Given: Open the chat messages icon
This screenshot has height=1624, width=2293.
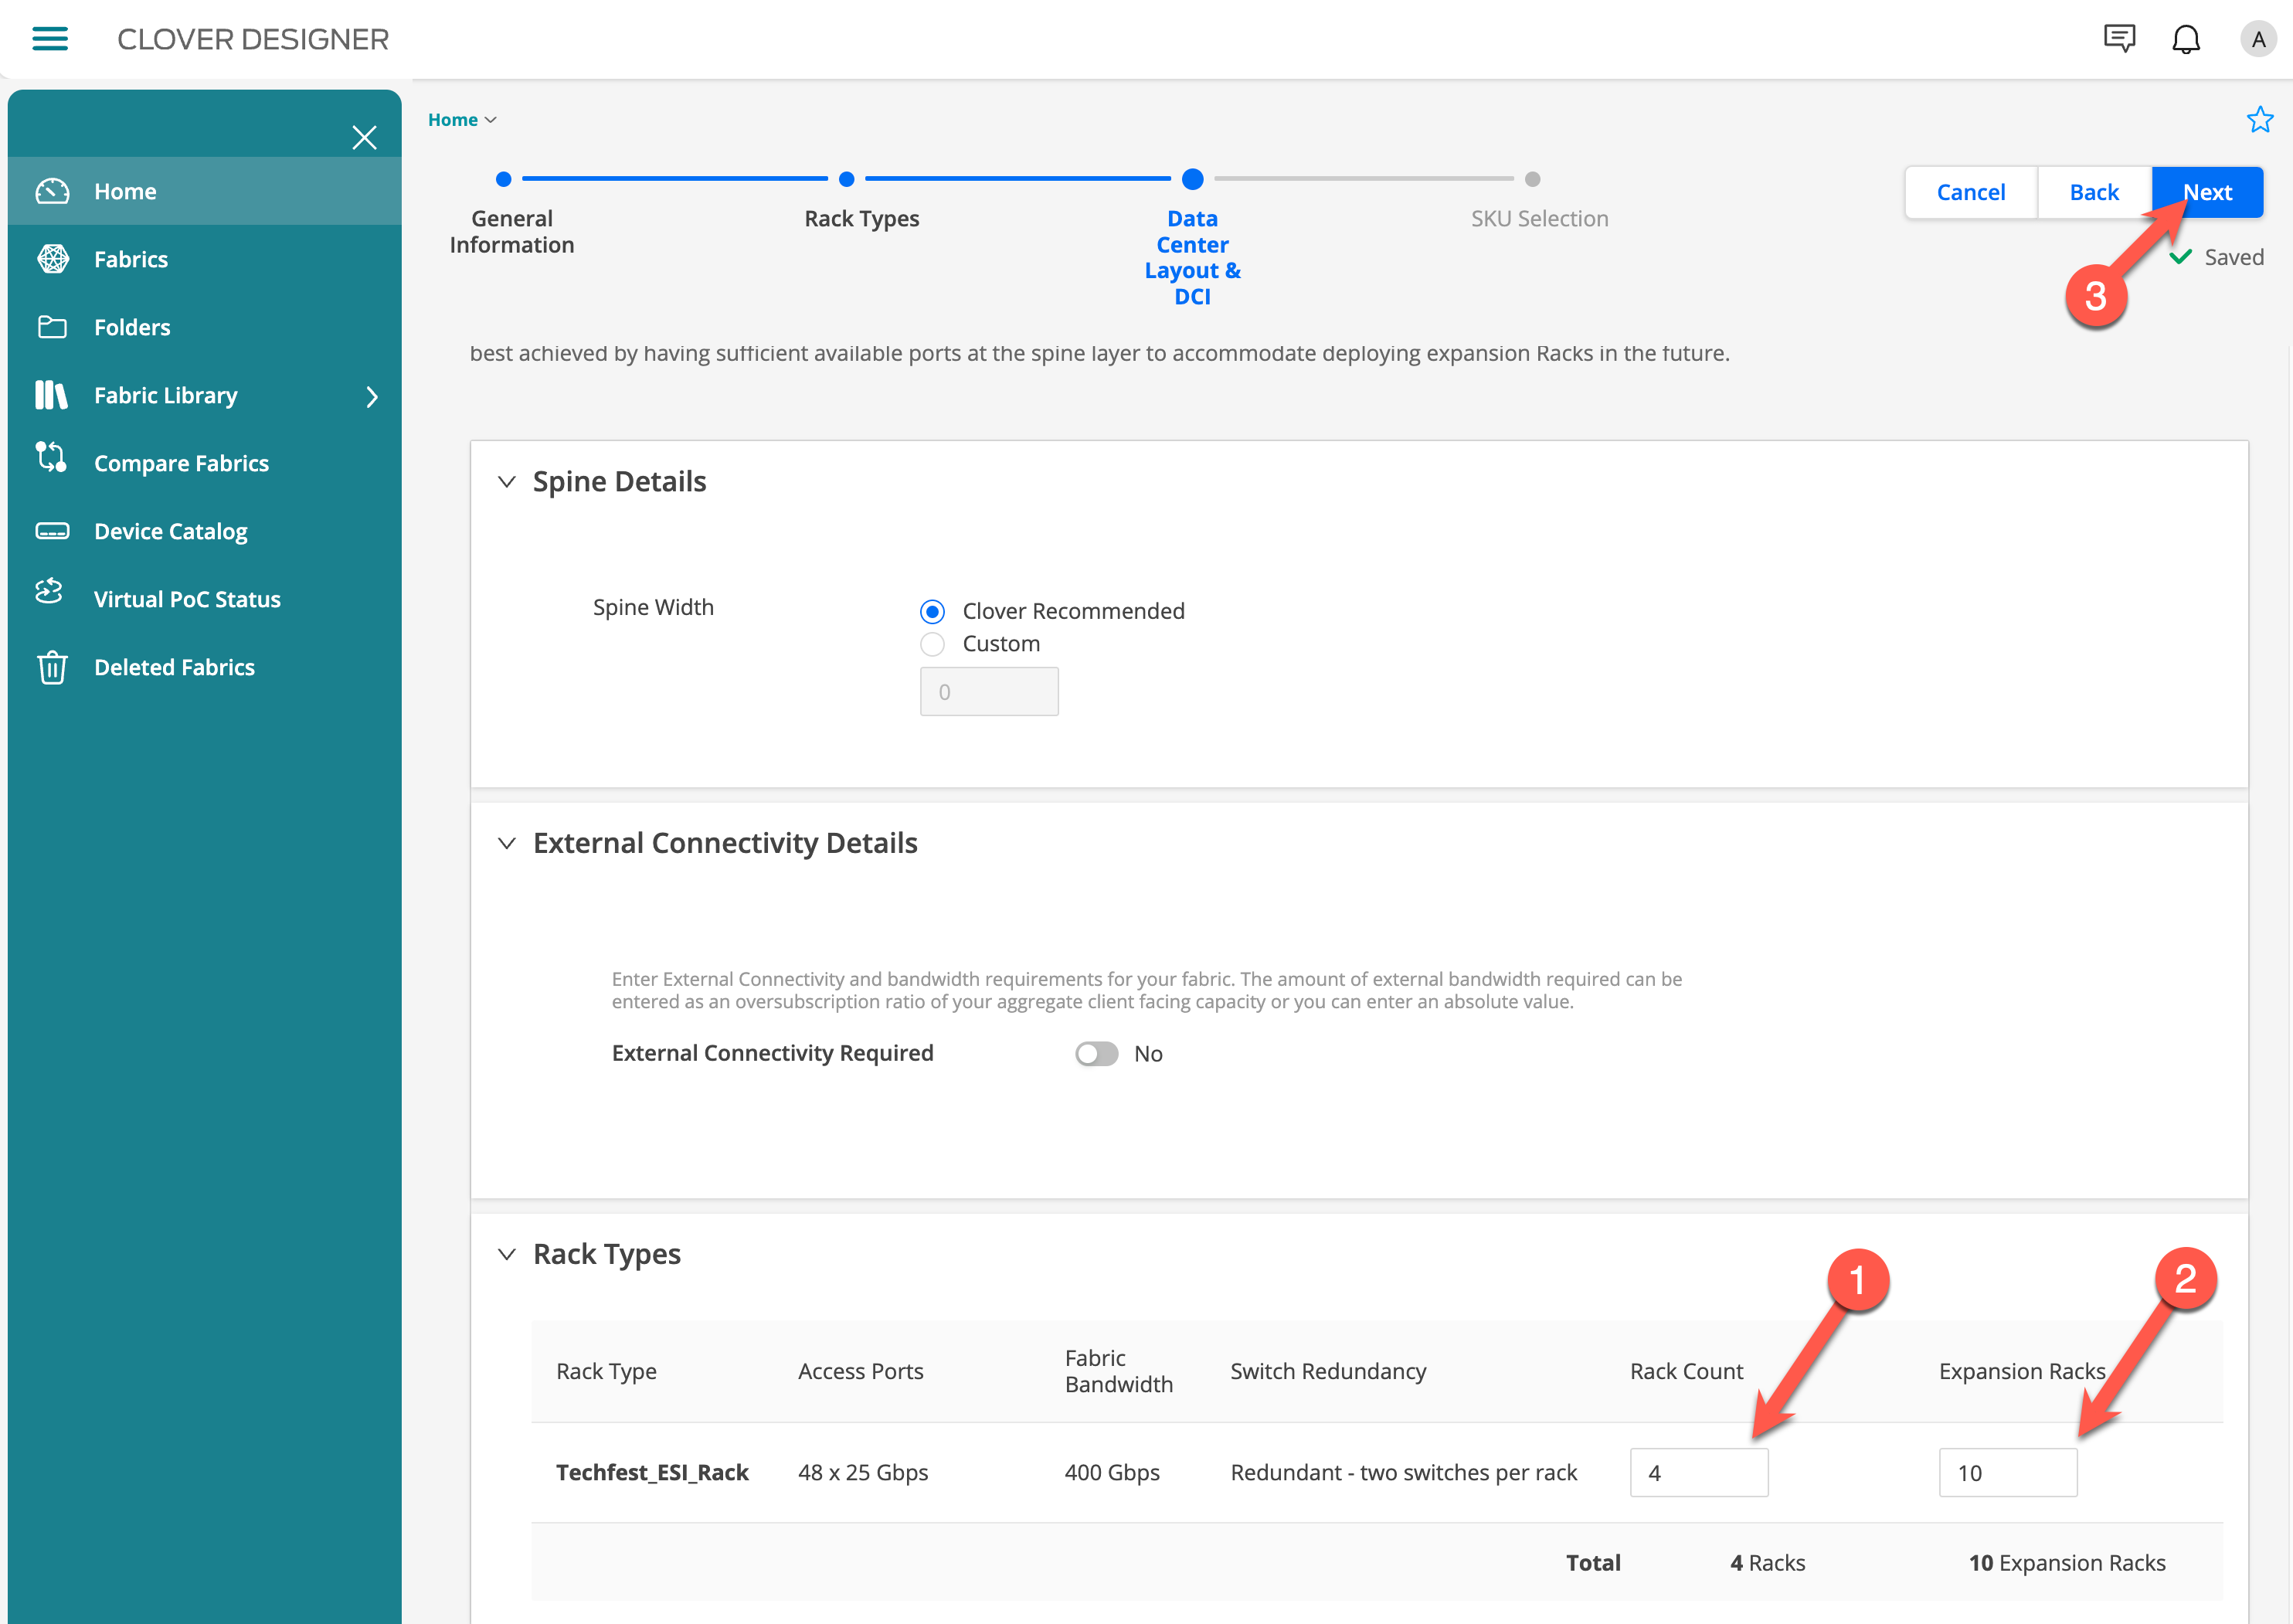Looking at the screenshot, I should (x=2119, y=39).
